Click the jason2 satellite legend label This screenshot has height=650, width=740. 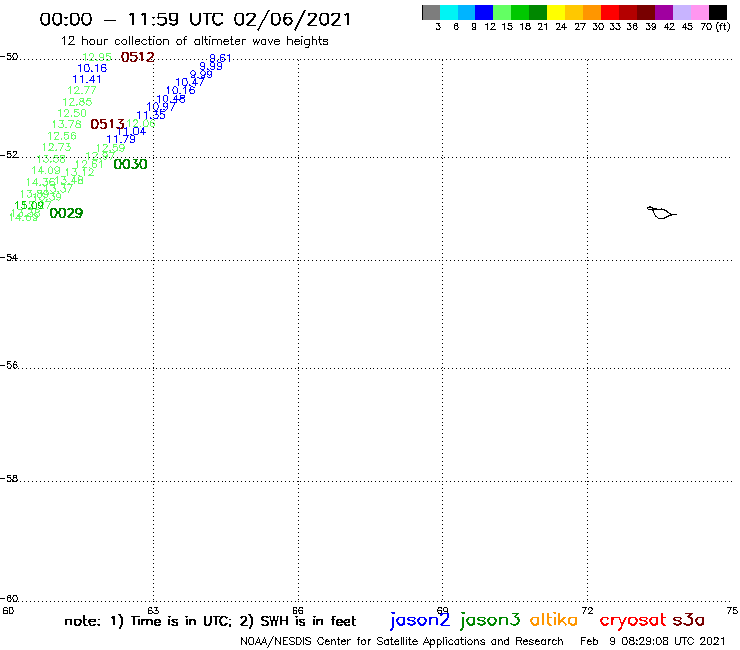coord(420,621)
